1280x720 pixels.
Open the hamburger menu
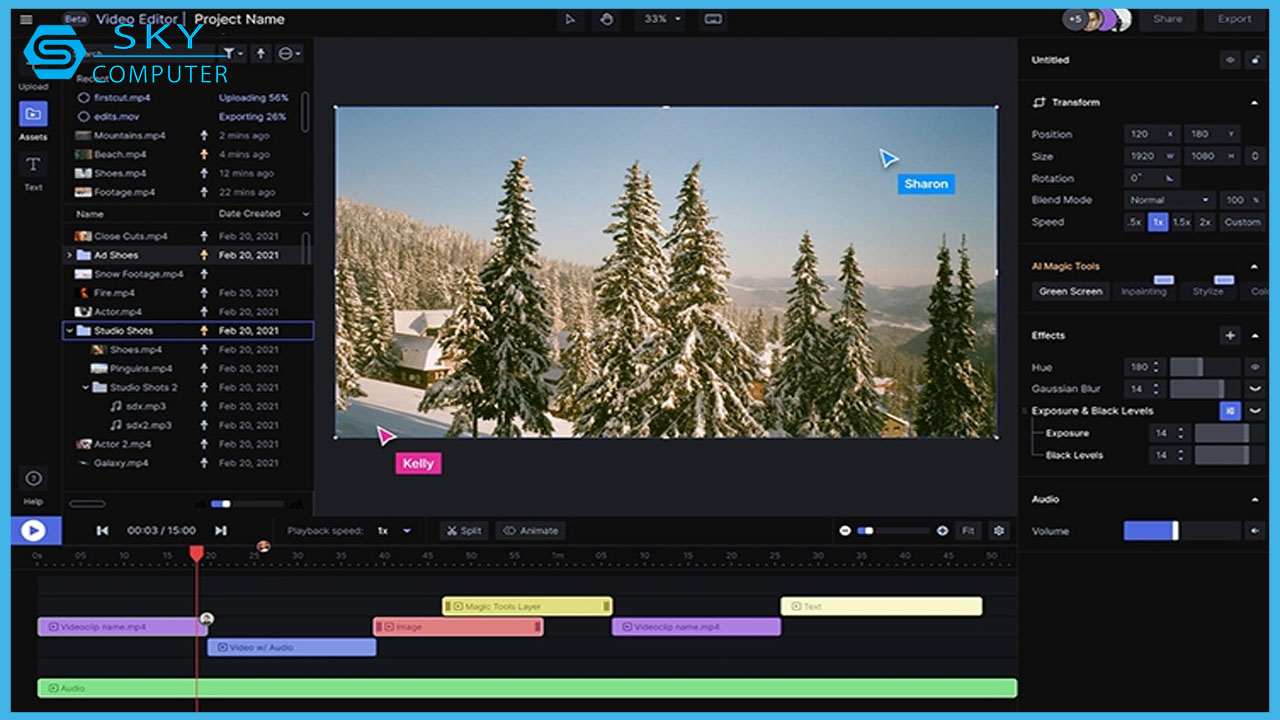coord(26,19)
